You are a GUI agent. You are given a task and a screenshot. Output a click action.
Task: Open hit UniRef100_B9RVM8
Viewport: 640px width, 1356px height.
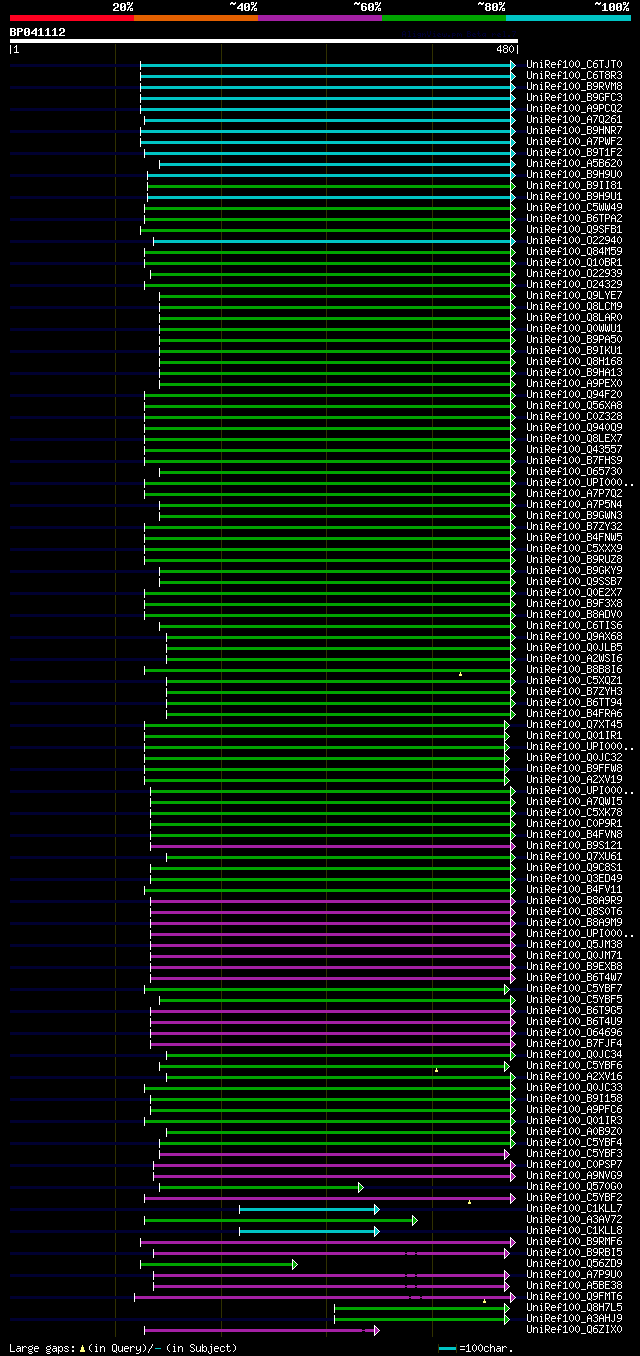[x=574, y=86]
